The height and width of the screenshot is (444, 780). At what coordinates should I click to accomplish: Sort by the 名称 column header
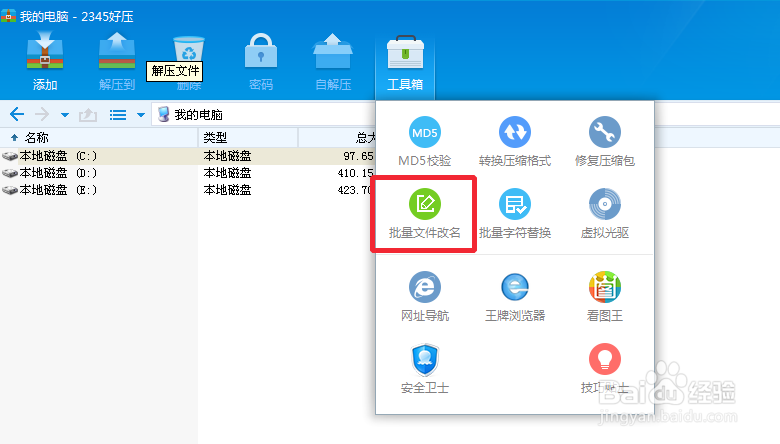pos(99,138)
